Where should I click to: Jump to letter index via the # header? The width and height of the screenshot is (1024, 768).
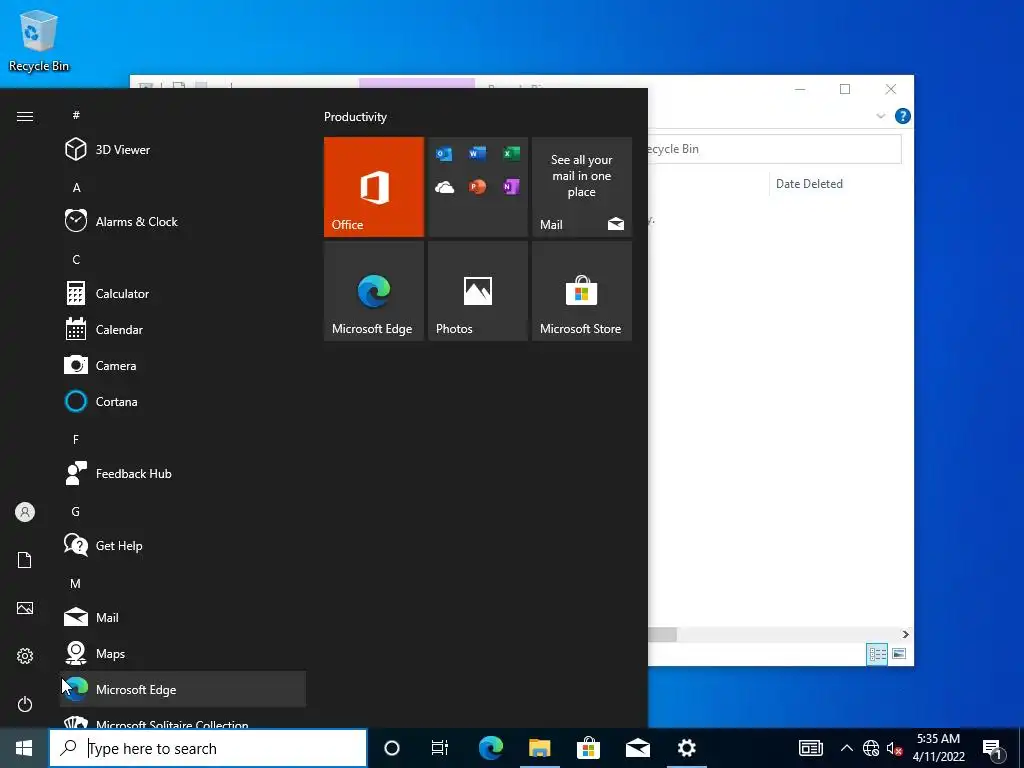pyautogui.click(x=76, y=115)
